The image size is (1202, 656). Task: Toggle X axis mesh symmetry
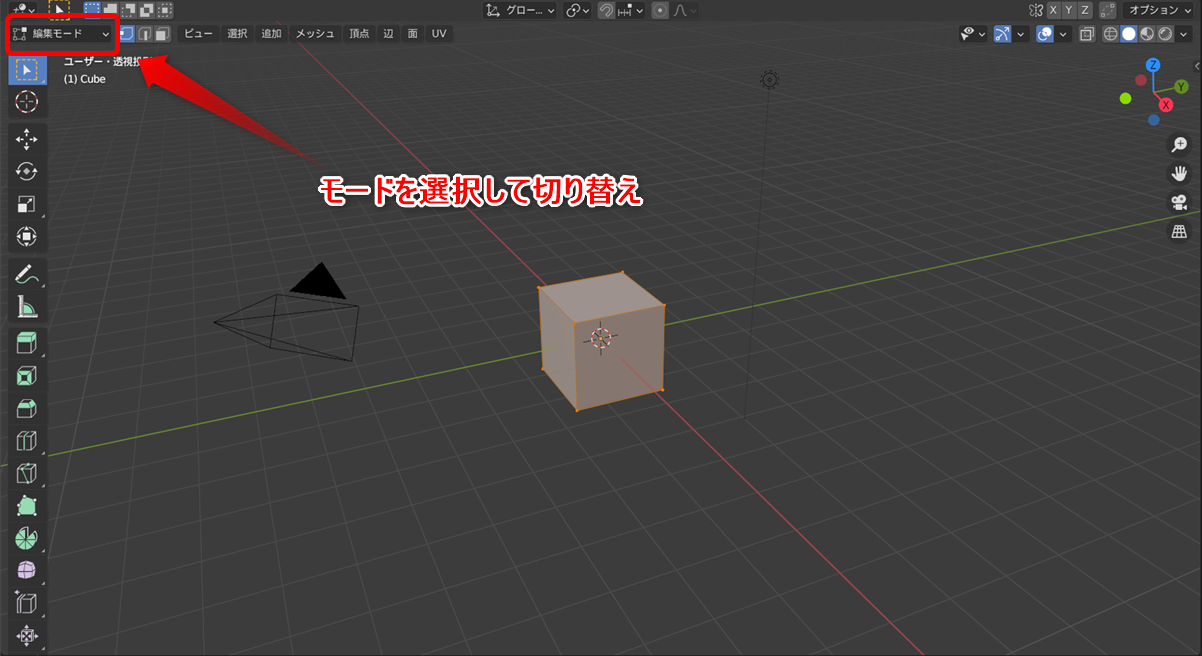tap(1054, 10)
